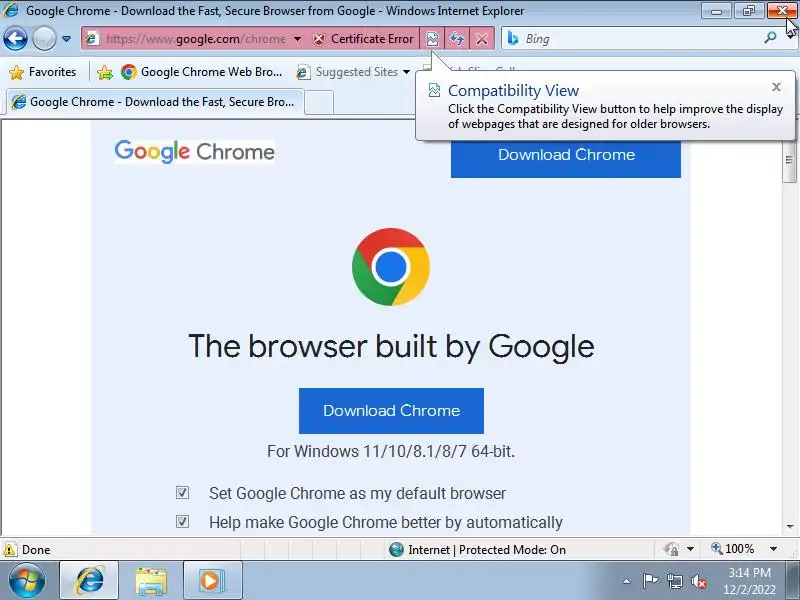The height and width of the screenshot is (600, 800).
Task: Click the Add to Favorites Bar icon
Action: [x=105, y=72]
